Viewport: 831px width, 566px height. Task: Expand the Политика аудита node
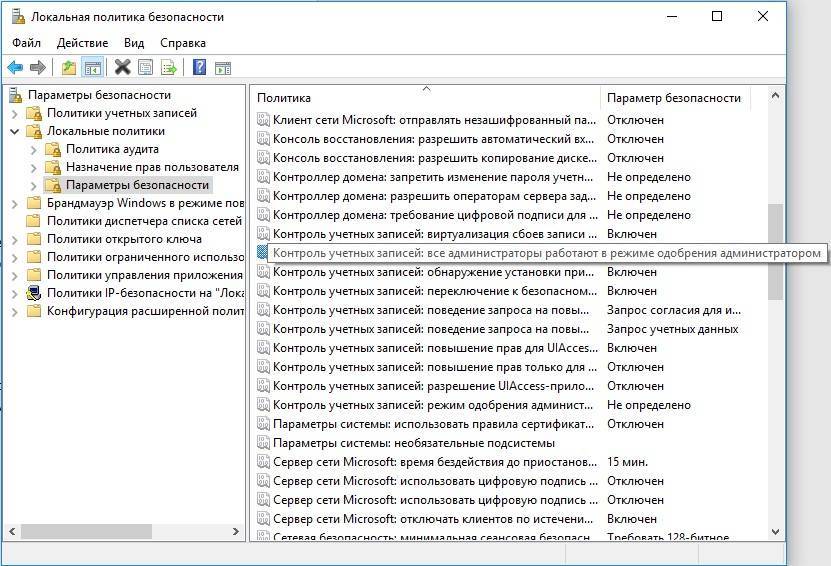coord(34,149)
